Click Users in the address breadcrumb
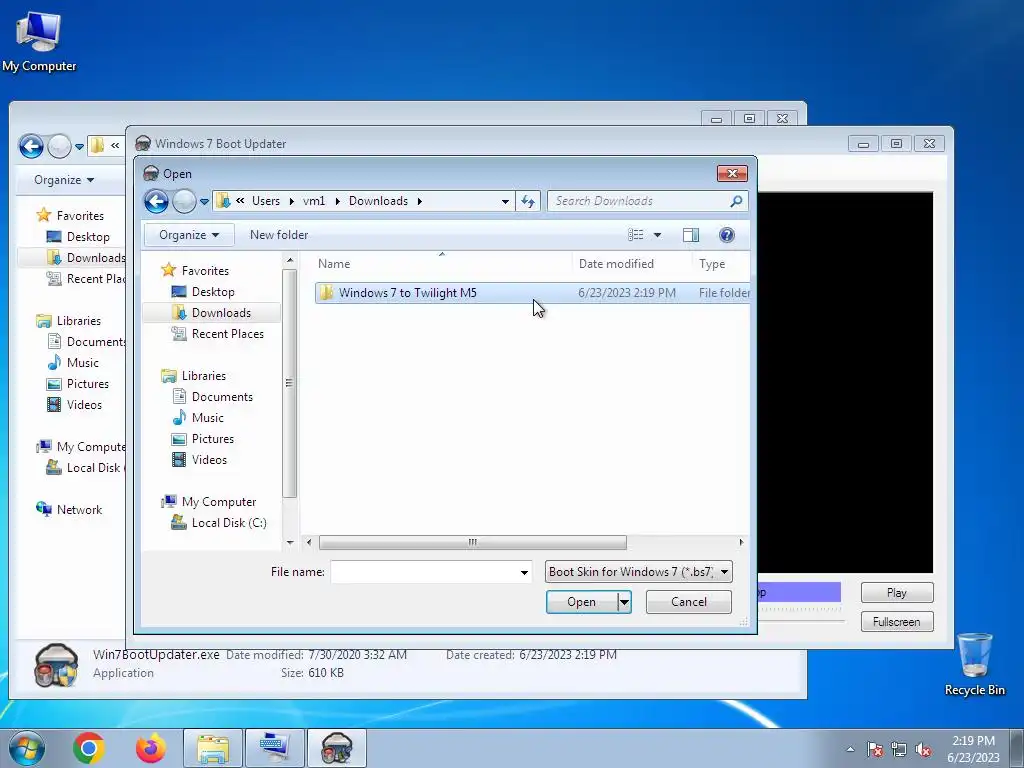 (266, 201)
